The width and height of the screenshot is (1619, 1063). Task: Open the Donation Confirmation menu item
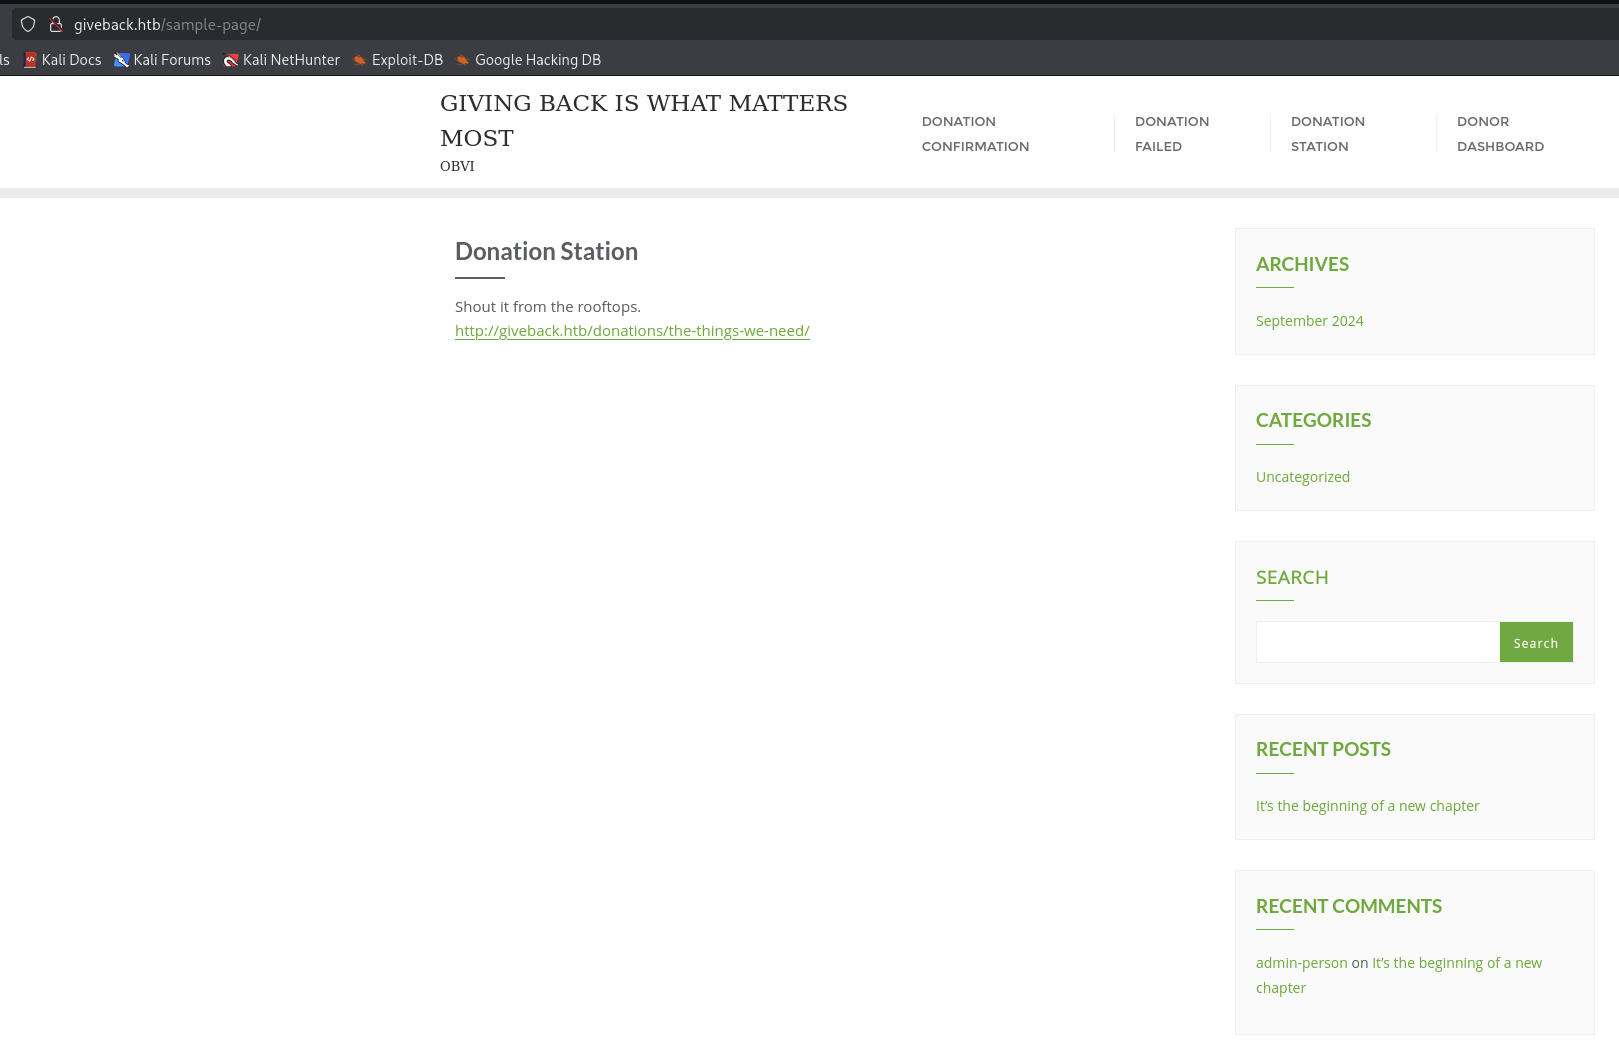[975, 133]
